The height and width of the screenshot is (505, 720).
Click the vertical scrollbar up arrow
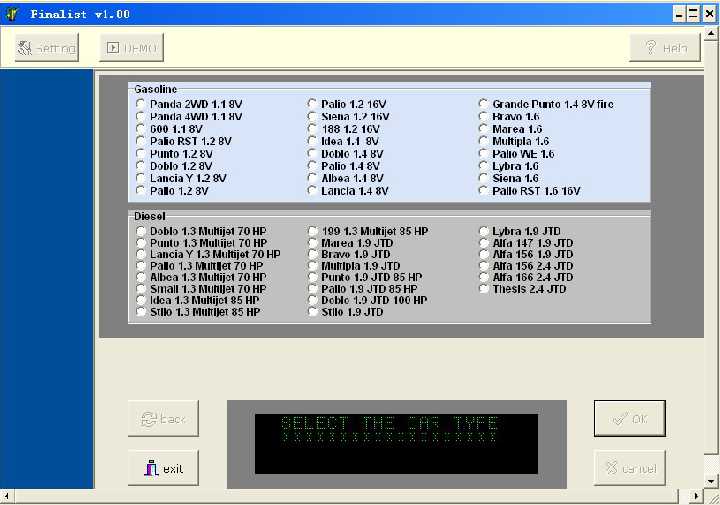(x=711, y=34)
